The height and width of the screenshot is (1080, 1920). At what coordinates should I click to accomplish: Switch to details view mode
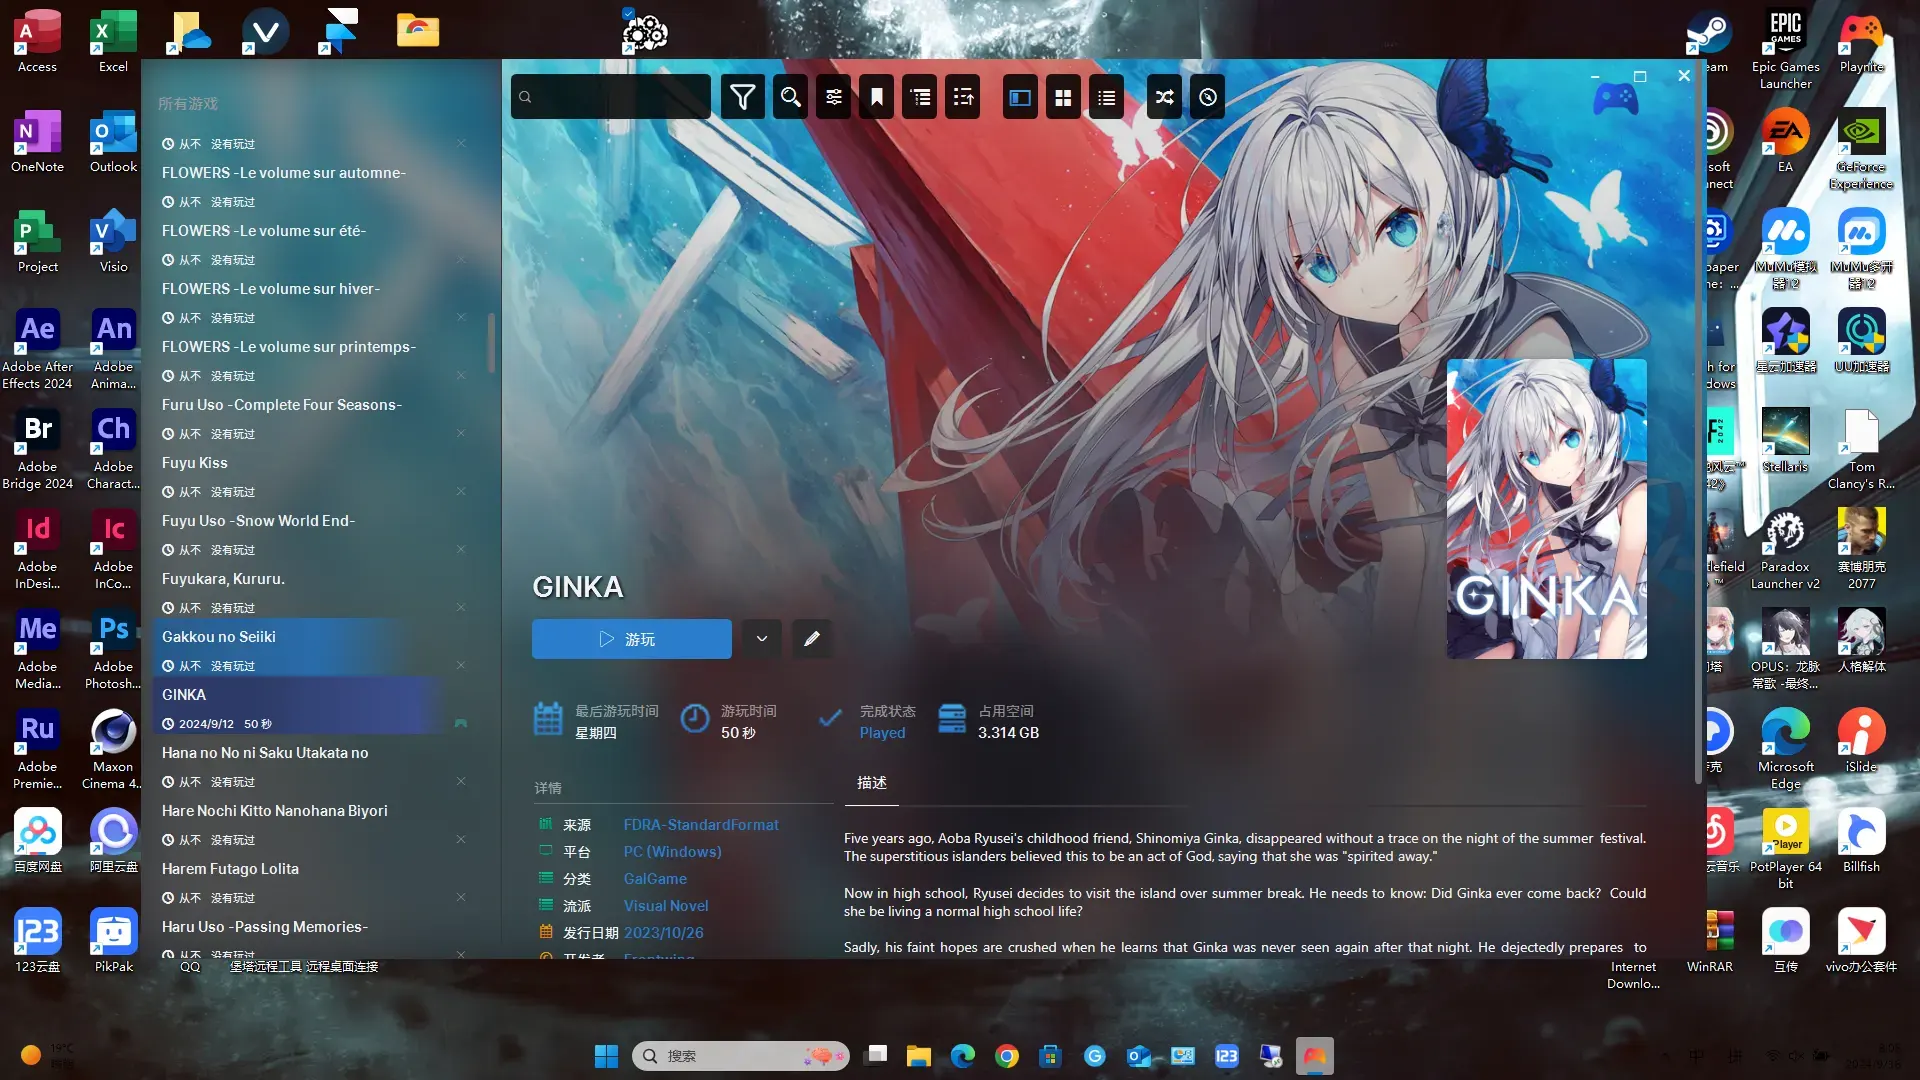pos(1020,97)
